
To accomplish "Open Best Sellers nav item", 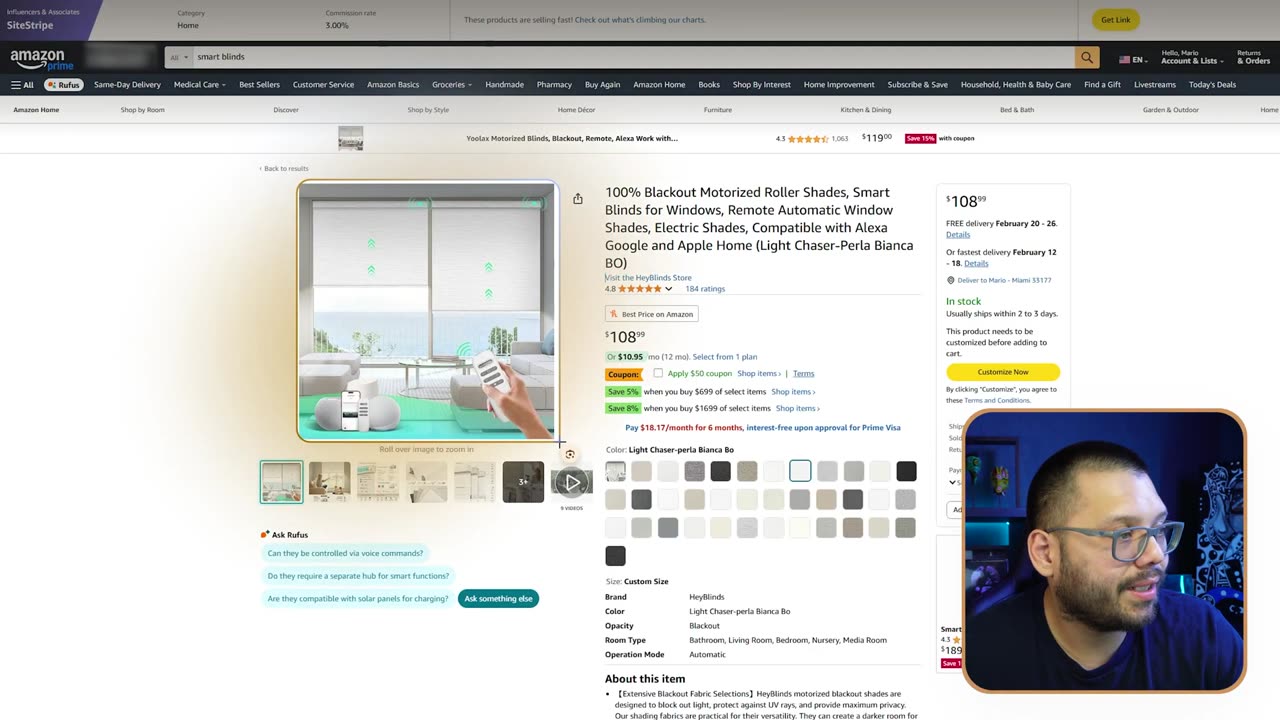I will pyautogui.click(x=259, y=85).
